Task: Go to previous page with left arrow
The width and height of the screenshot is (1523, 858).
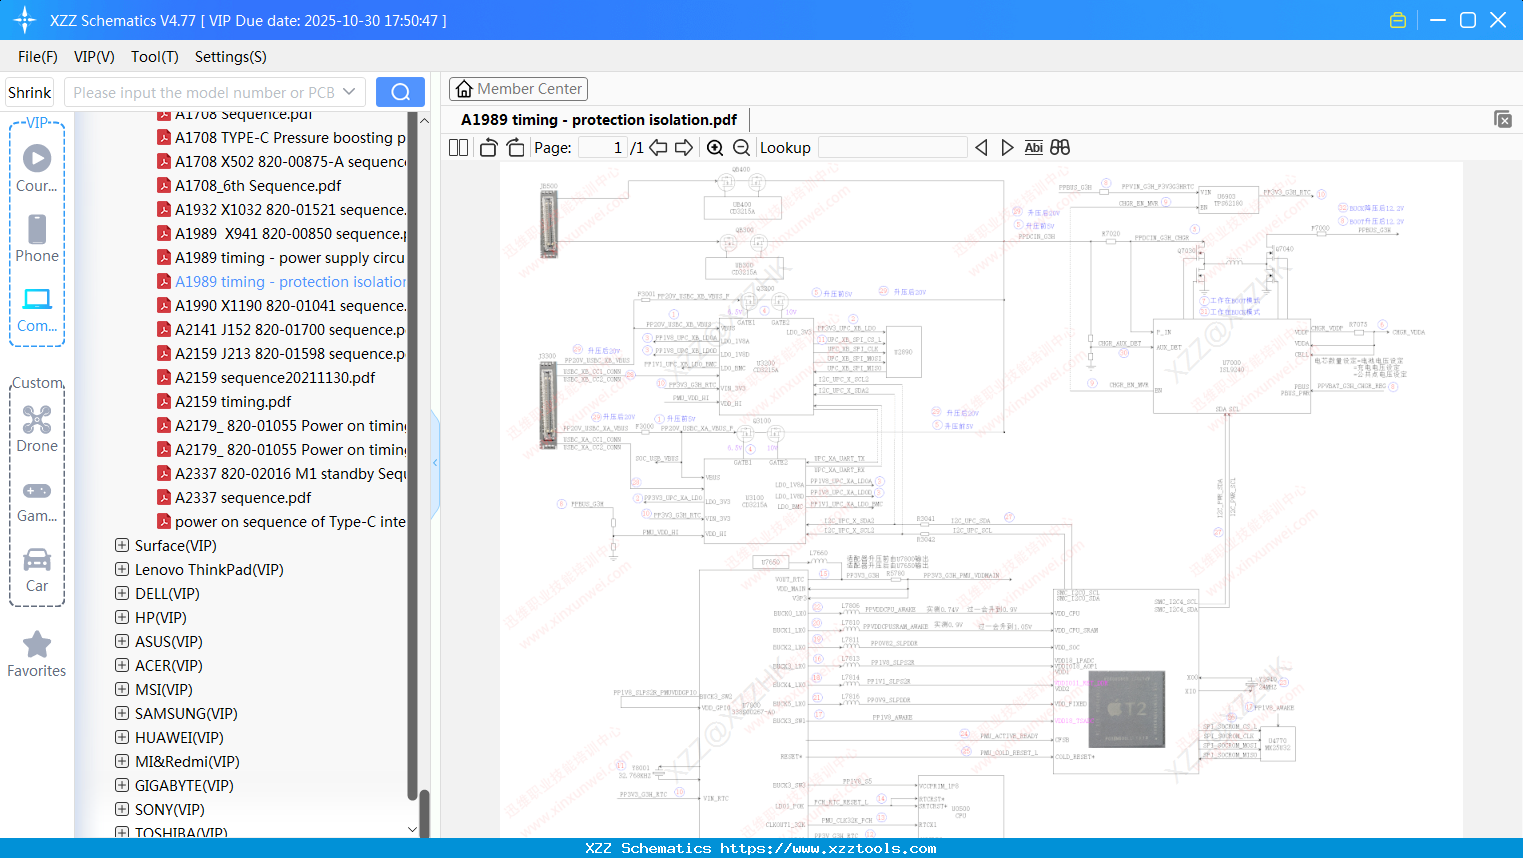Action: [658, 148]
